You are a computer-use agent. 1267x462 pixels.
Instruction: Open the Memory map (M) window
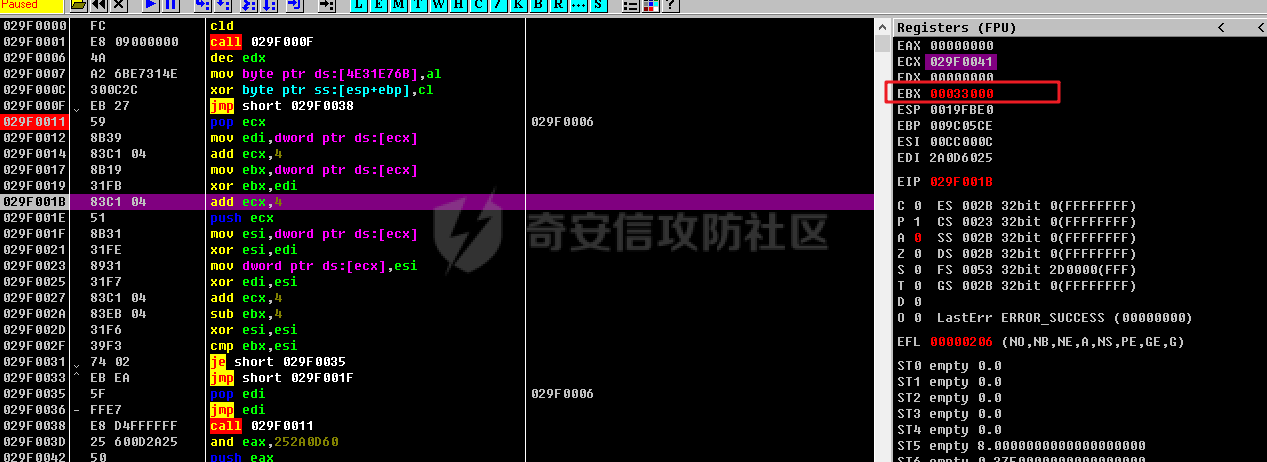pos(399,5)
